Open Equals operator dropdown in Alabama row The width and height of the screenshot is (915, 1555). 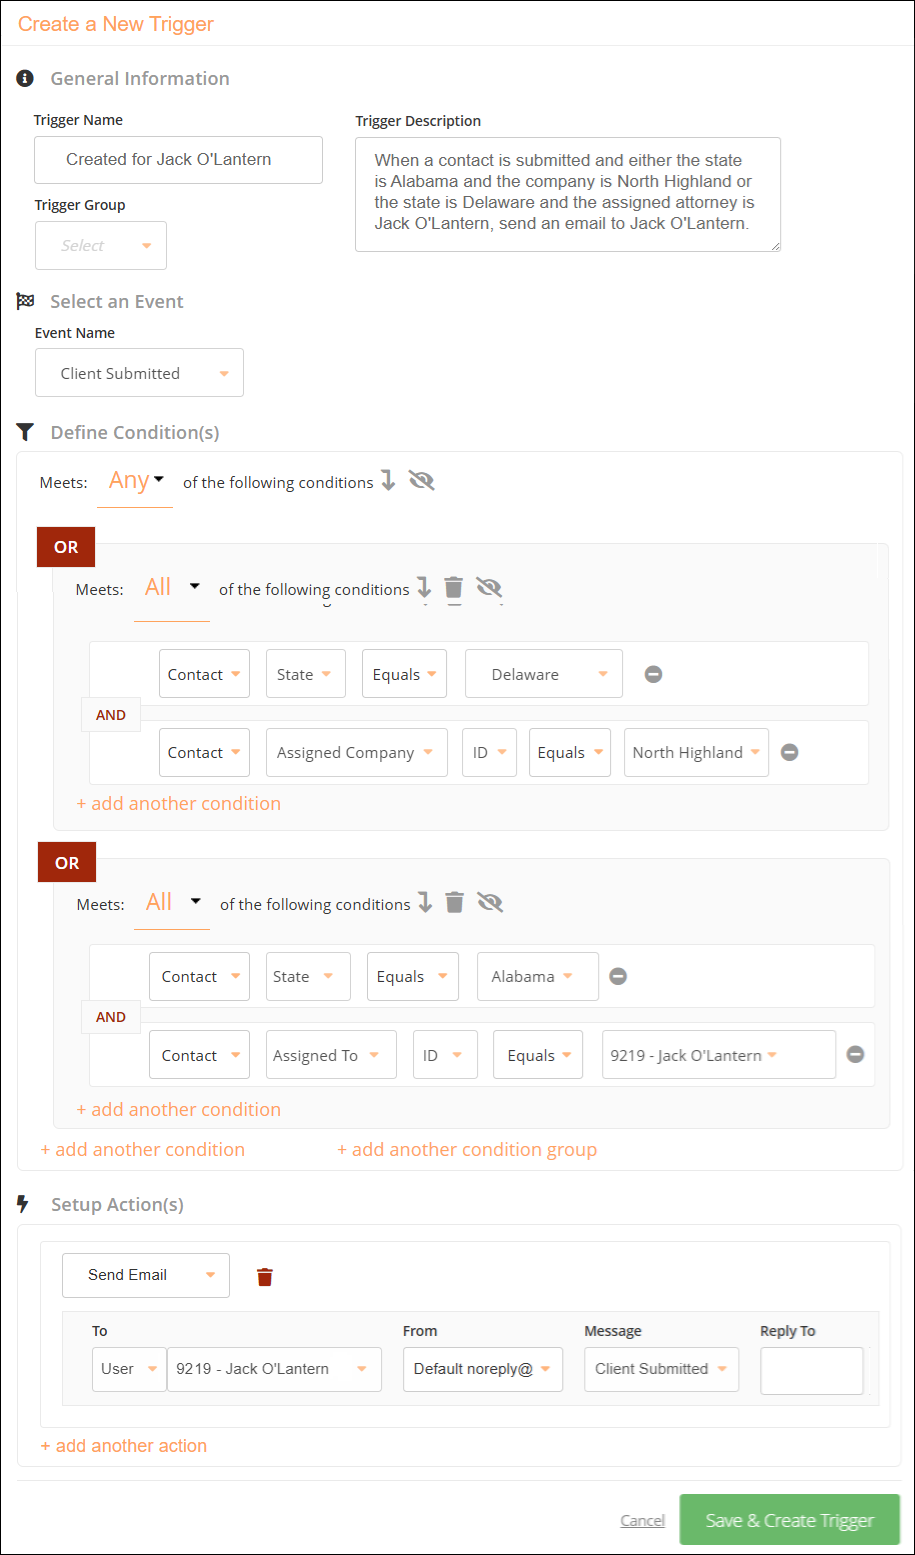(x=413, y=977)
